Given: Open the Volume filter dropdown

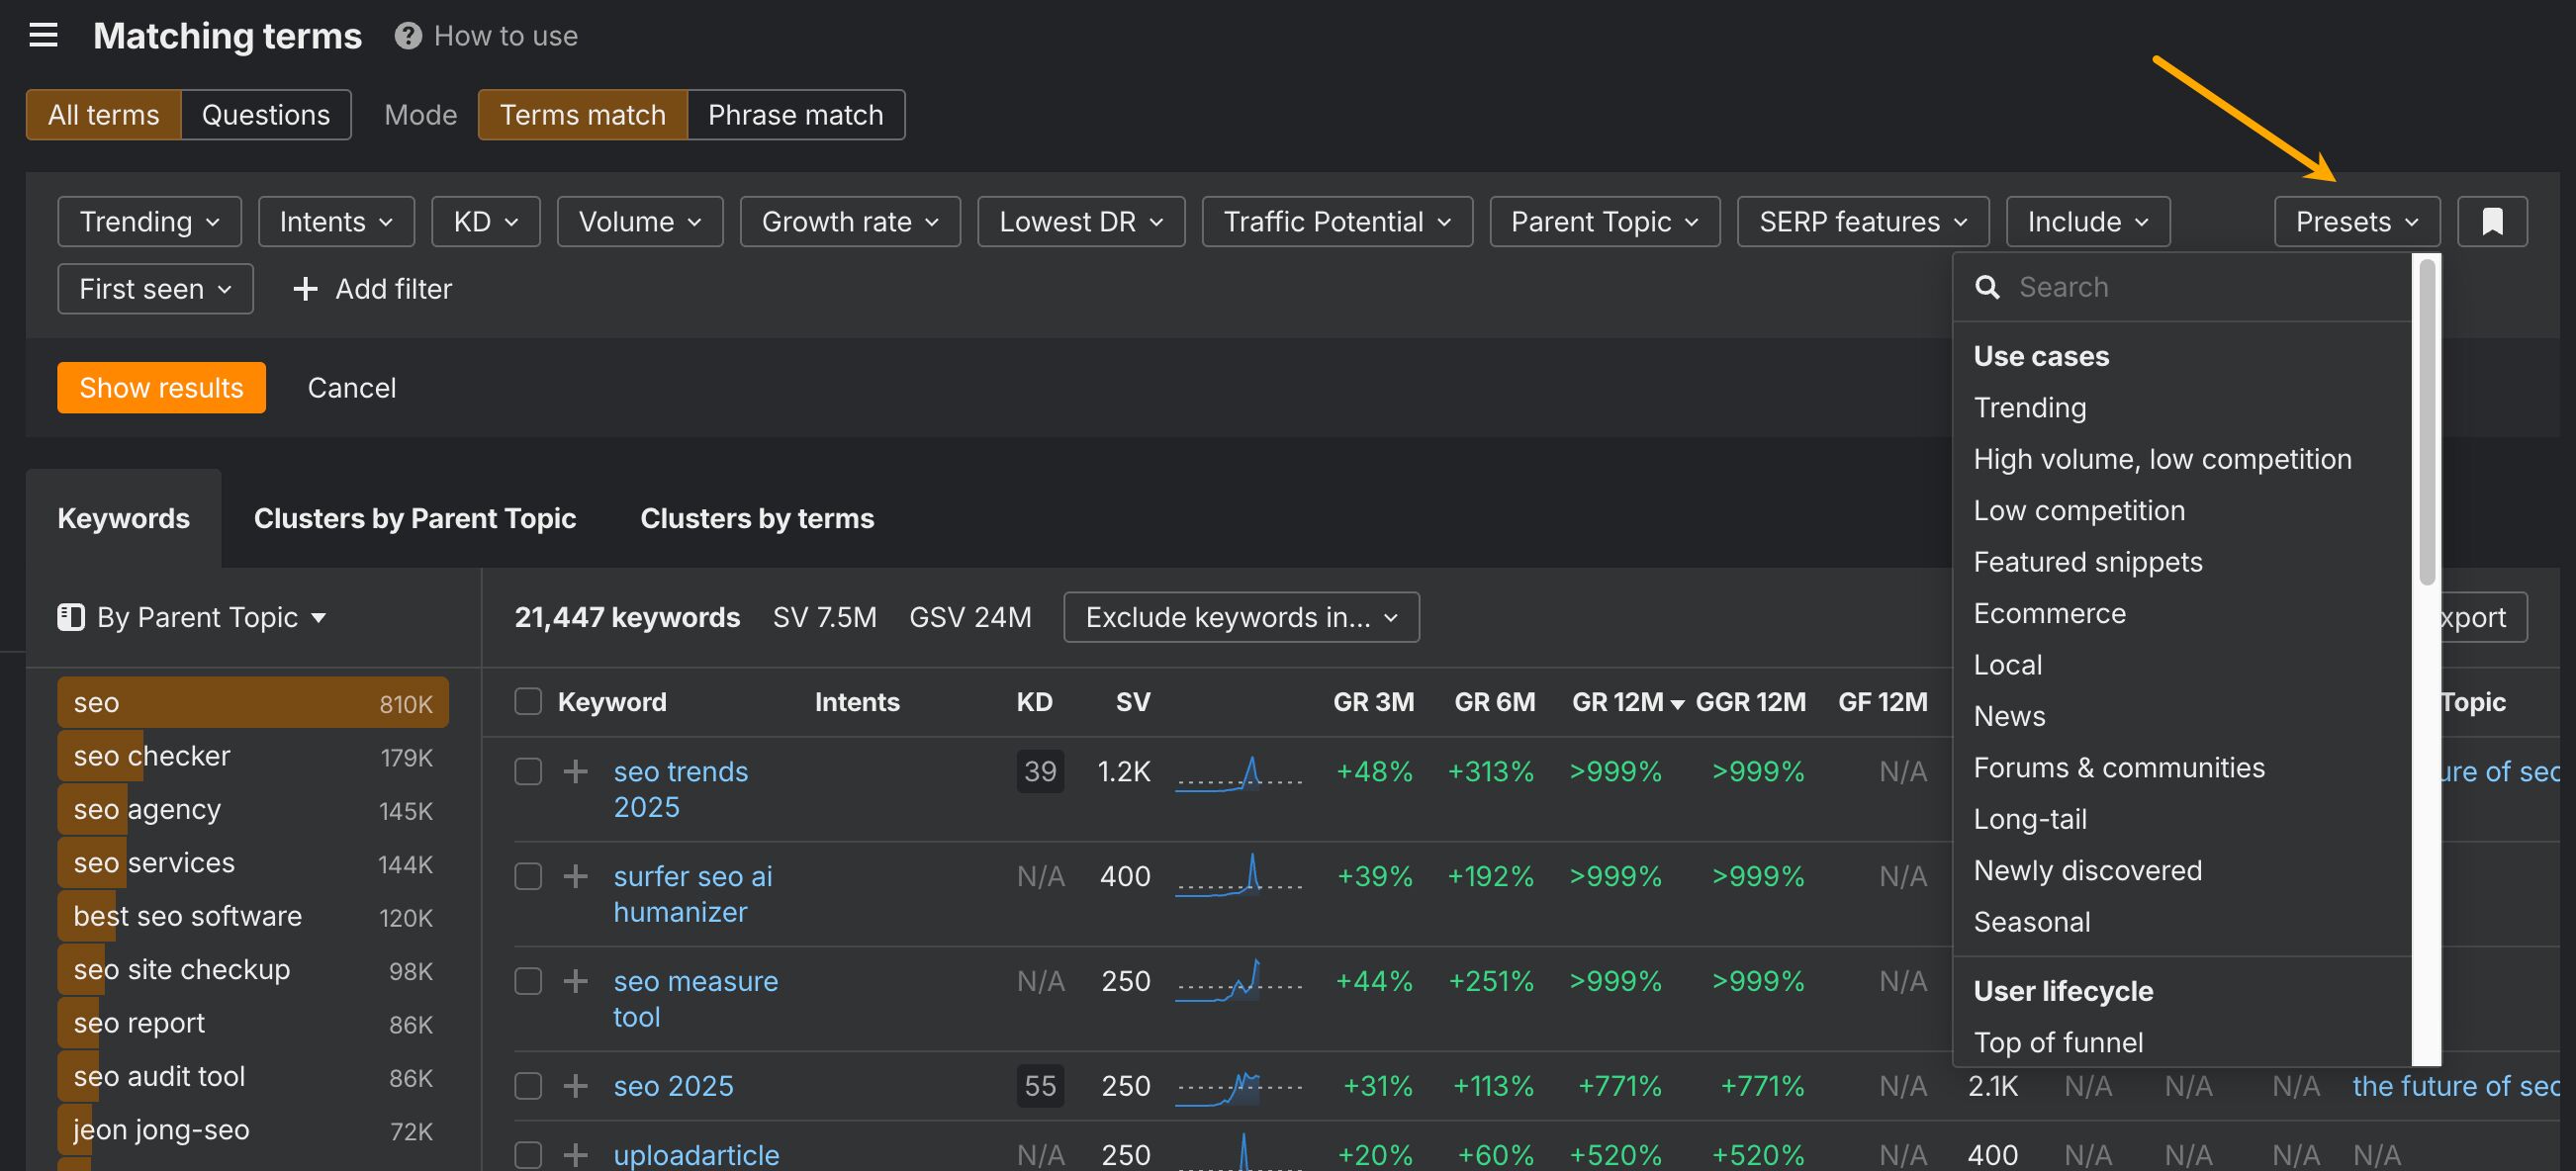Looking at the screenshot, I should click(639, 221).
